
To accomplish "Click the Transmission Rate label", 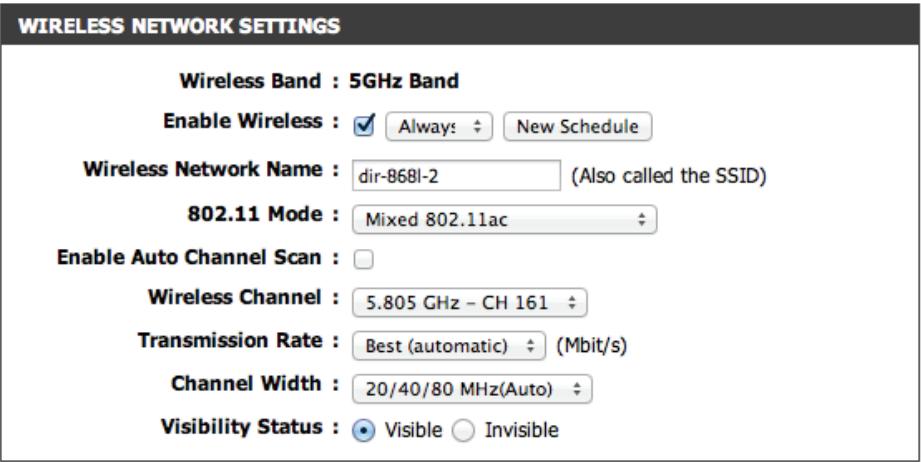I will tap(230, 340).
